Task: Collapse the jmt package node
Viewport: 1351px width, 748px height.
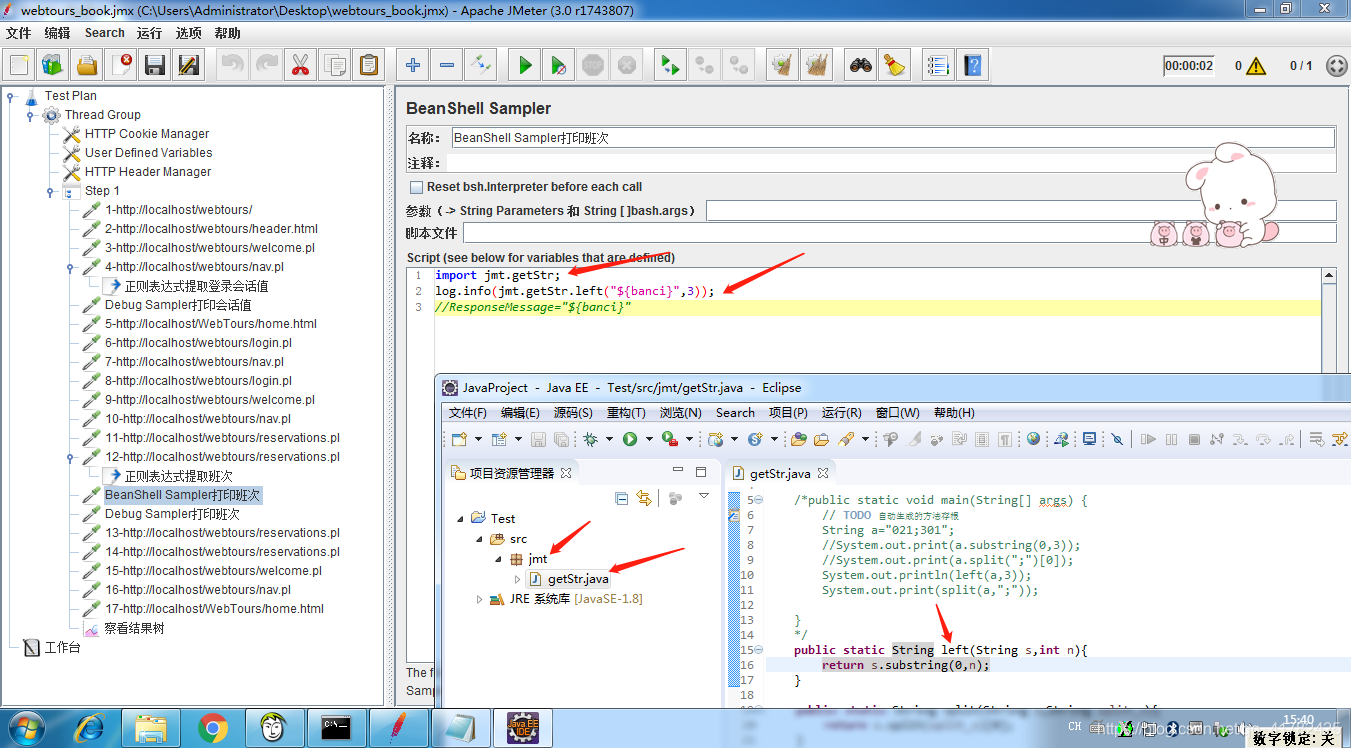Action: [x=498, y=559]
